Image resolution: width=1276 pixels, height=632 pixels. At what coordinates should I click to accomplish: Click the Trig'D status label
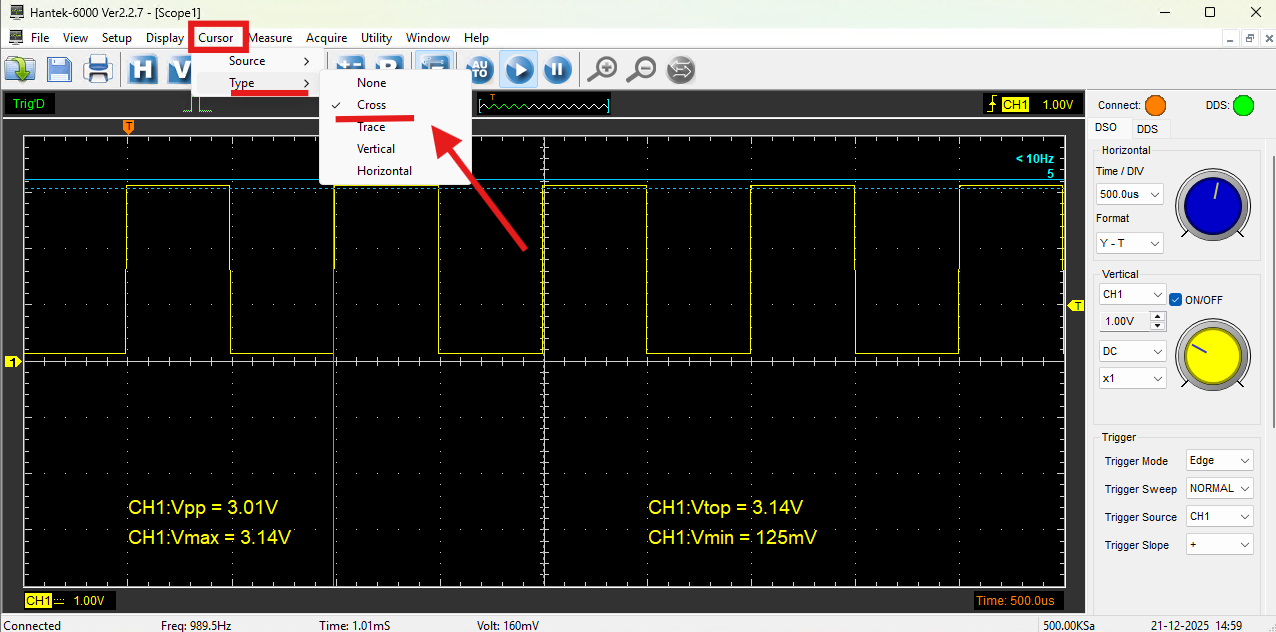coord(29,104)
